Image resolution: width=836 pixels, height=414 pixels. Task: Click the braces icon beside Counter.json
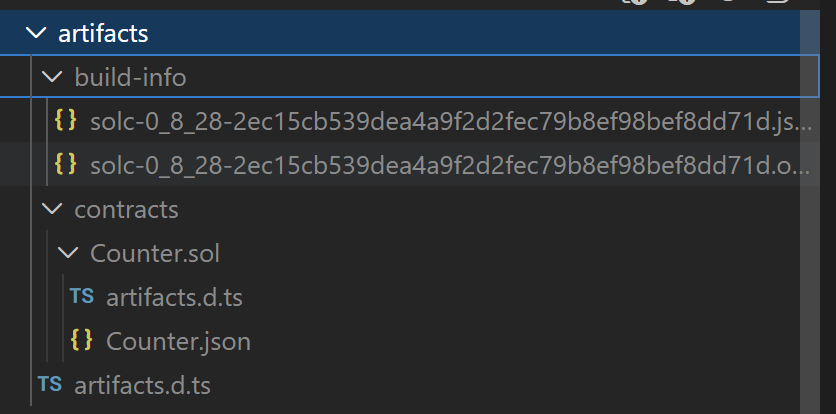[82, 341]
